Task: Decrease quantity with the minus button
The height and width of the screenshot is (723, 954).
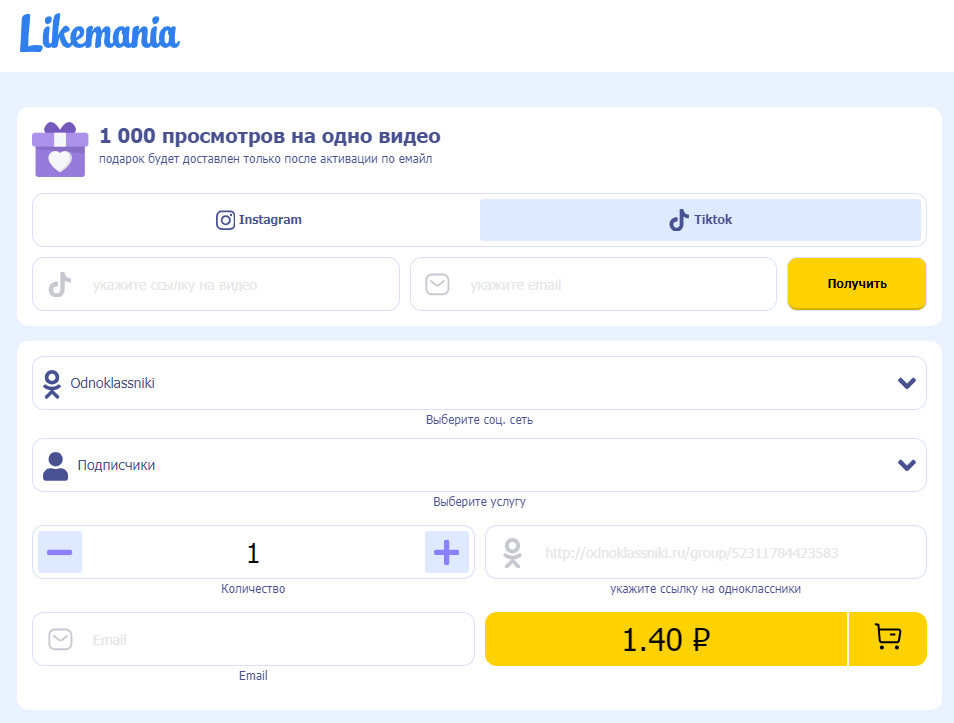Action: (60, 552)
